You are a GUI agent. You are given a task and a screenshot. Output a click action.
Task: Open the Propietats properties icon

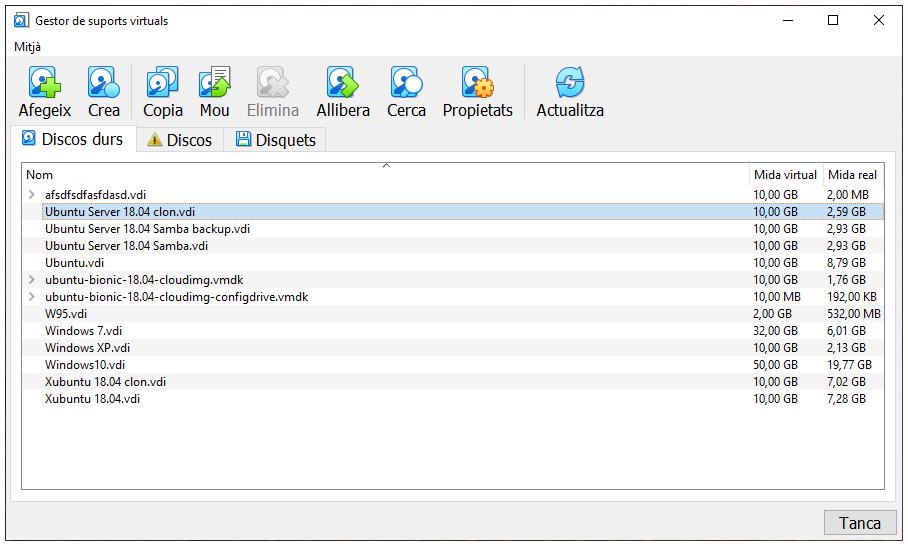tap(477, 83)
